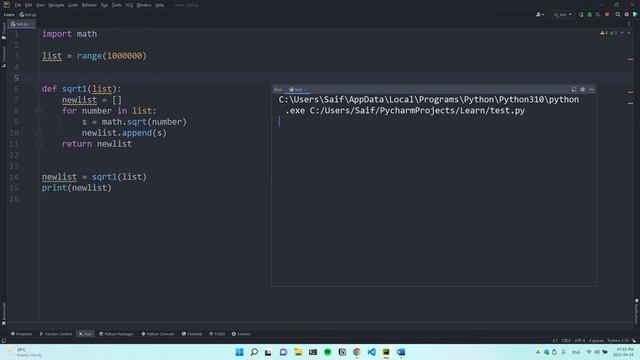Open the Services tool window
The image size is (640, 360).
coord(241,334)
